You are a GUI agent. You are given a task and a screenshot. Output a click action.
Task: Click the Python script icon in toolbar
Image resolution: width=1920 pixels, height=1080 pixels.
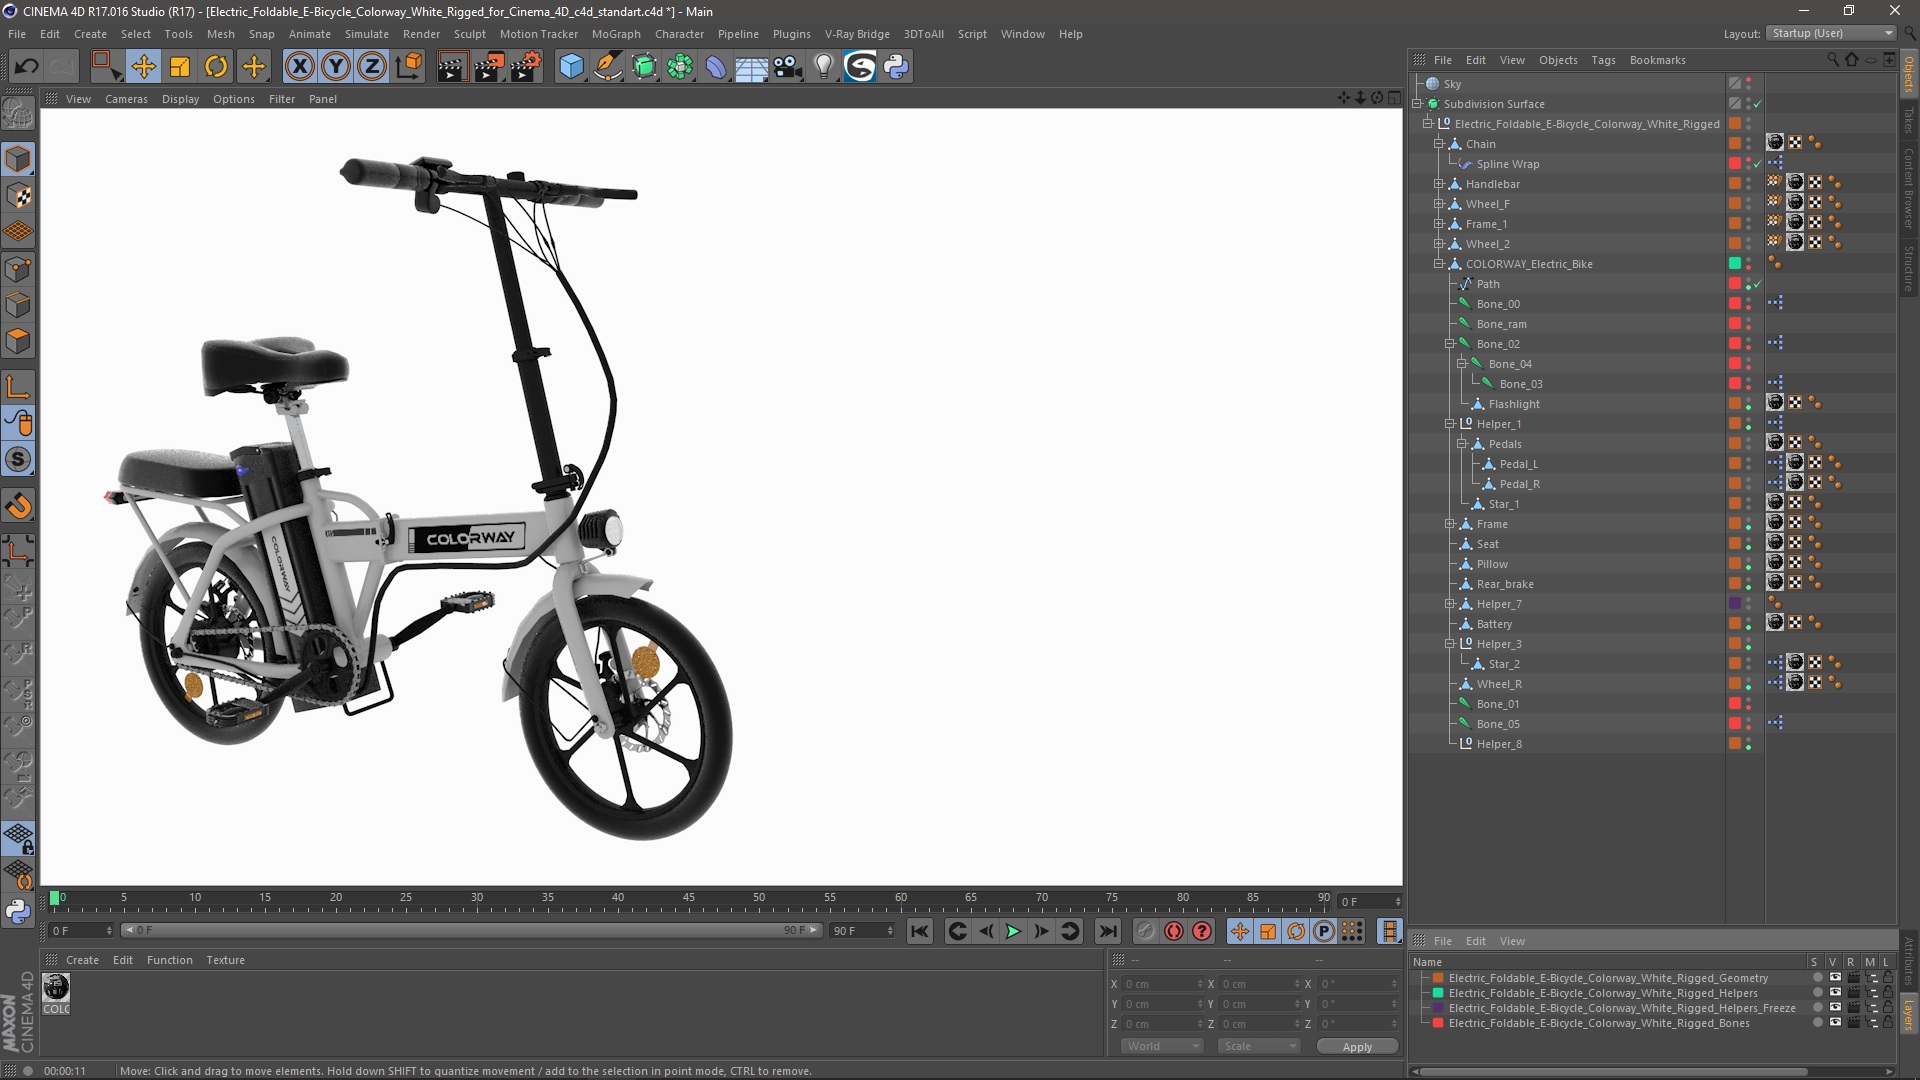(896, 66)
